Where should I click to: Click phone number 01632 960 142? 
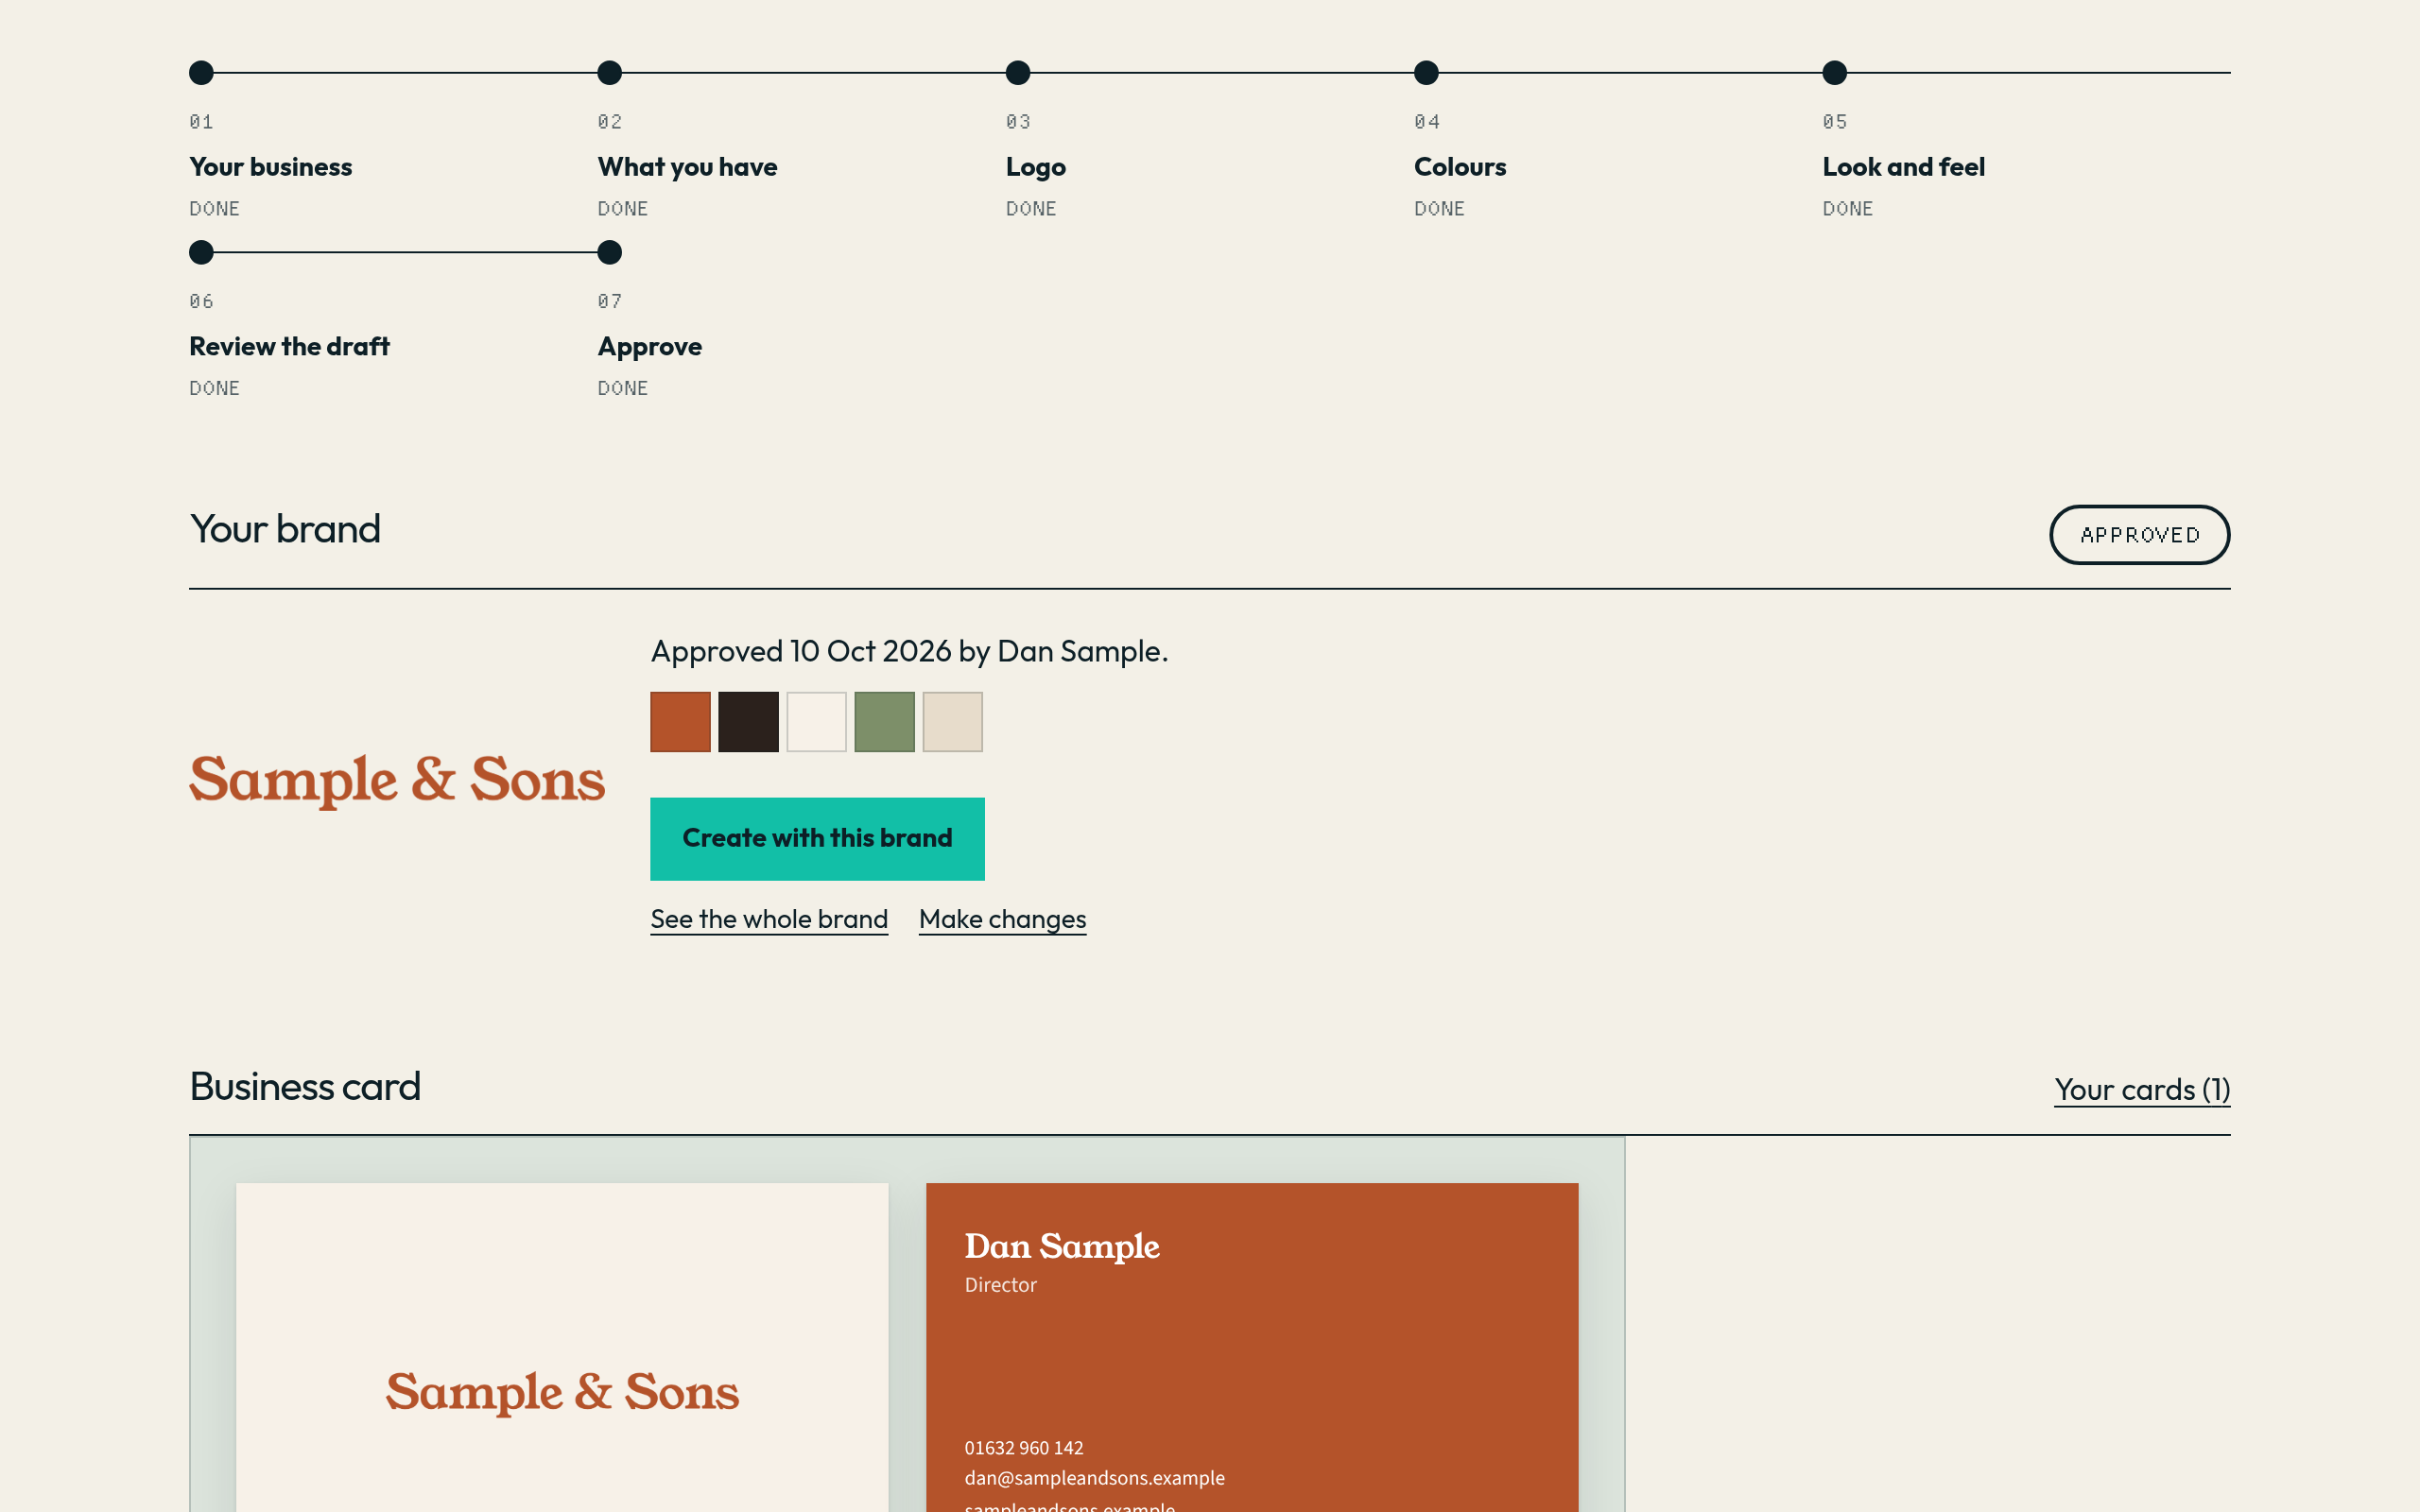[1023, 1448]
